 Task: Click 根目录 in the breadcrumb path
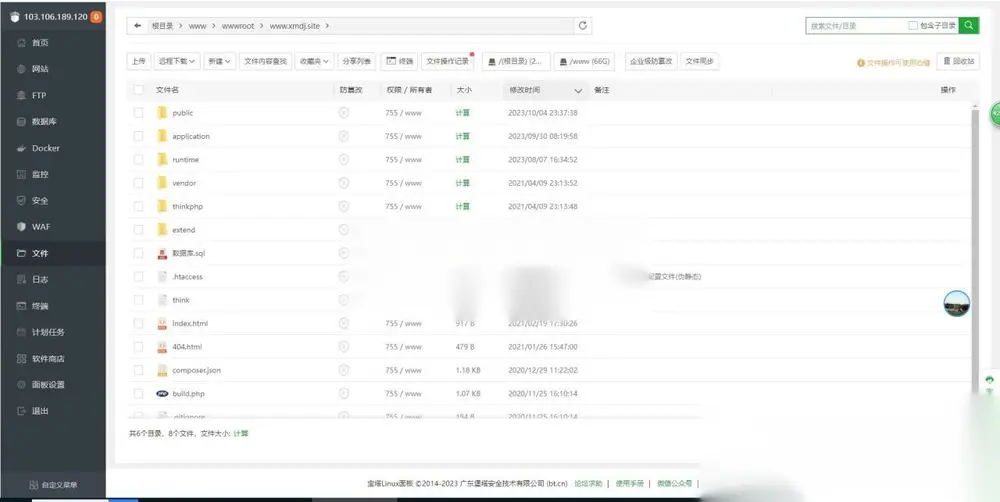(x=162, y=26)
